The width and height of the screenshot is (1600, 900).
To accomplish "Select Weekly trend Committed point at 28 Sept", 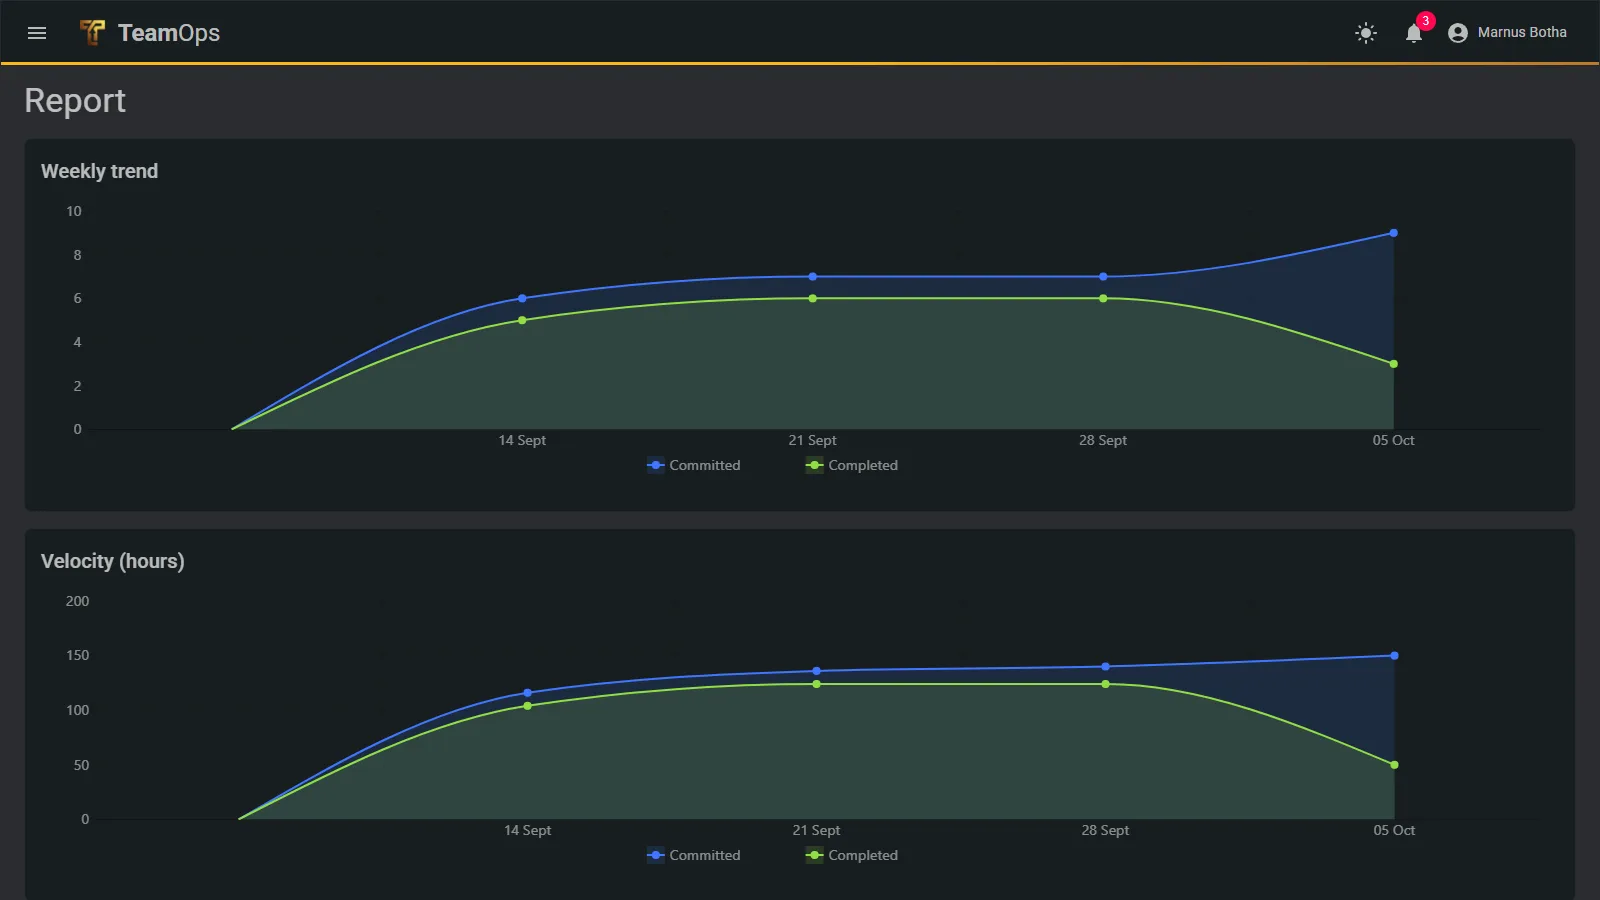I will pos(1103,277).
